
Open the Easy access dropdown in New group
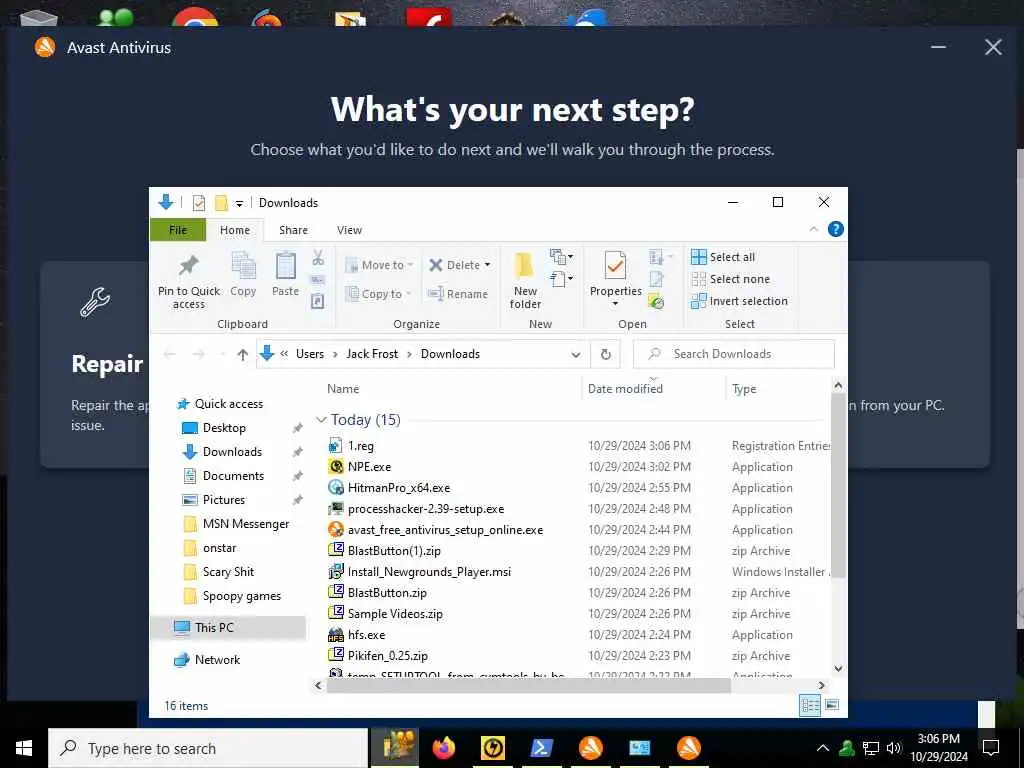point(562,280)
